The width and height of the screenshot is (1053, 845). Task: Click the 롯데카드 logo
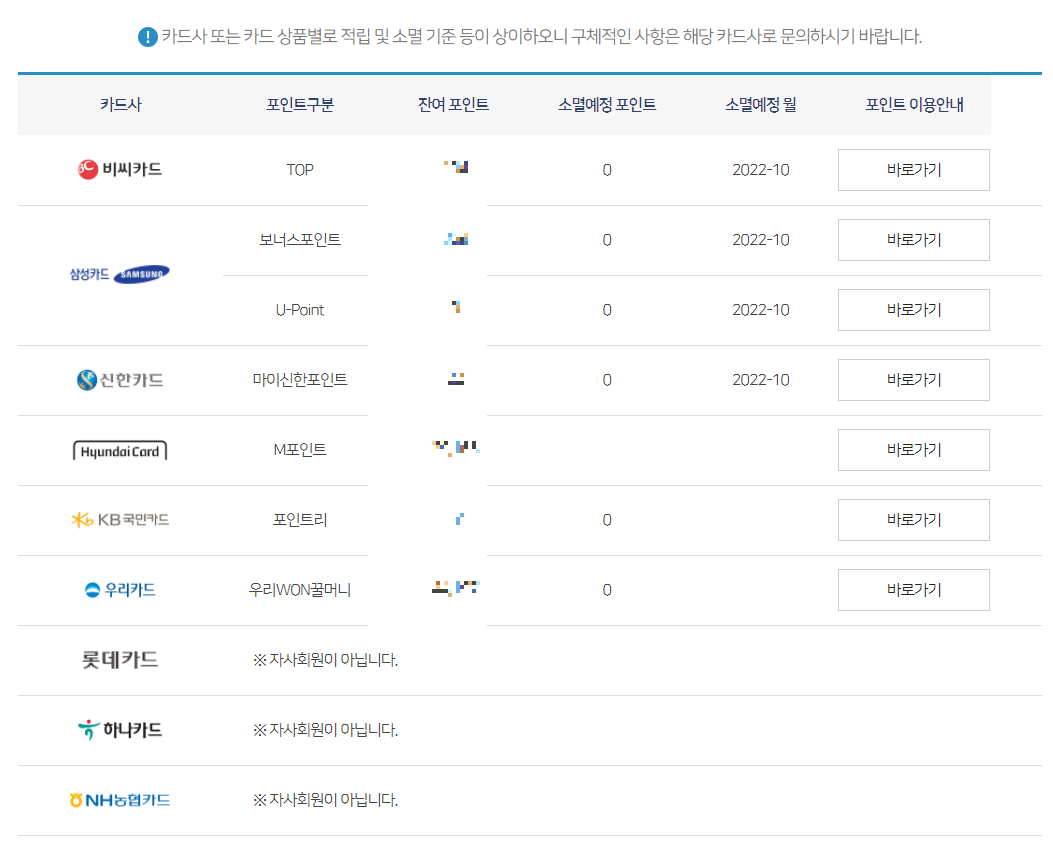click(x=120, y=660)
